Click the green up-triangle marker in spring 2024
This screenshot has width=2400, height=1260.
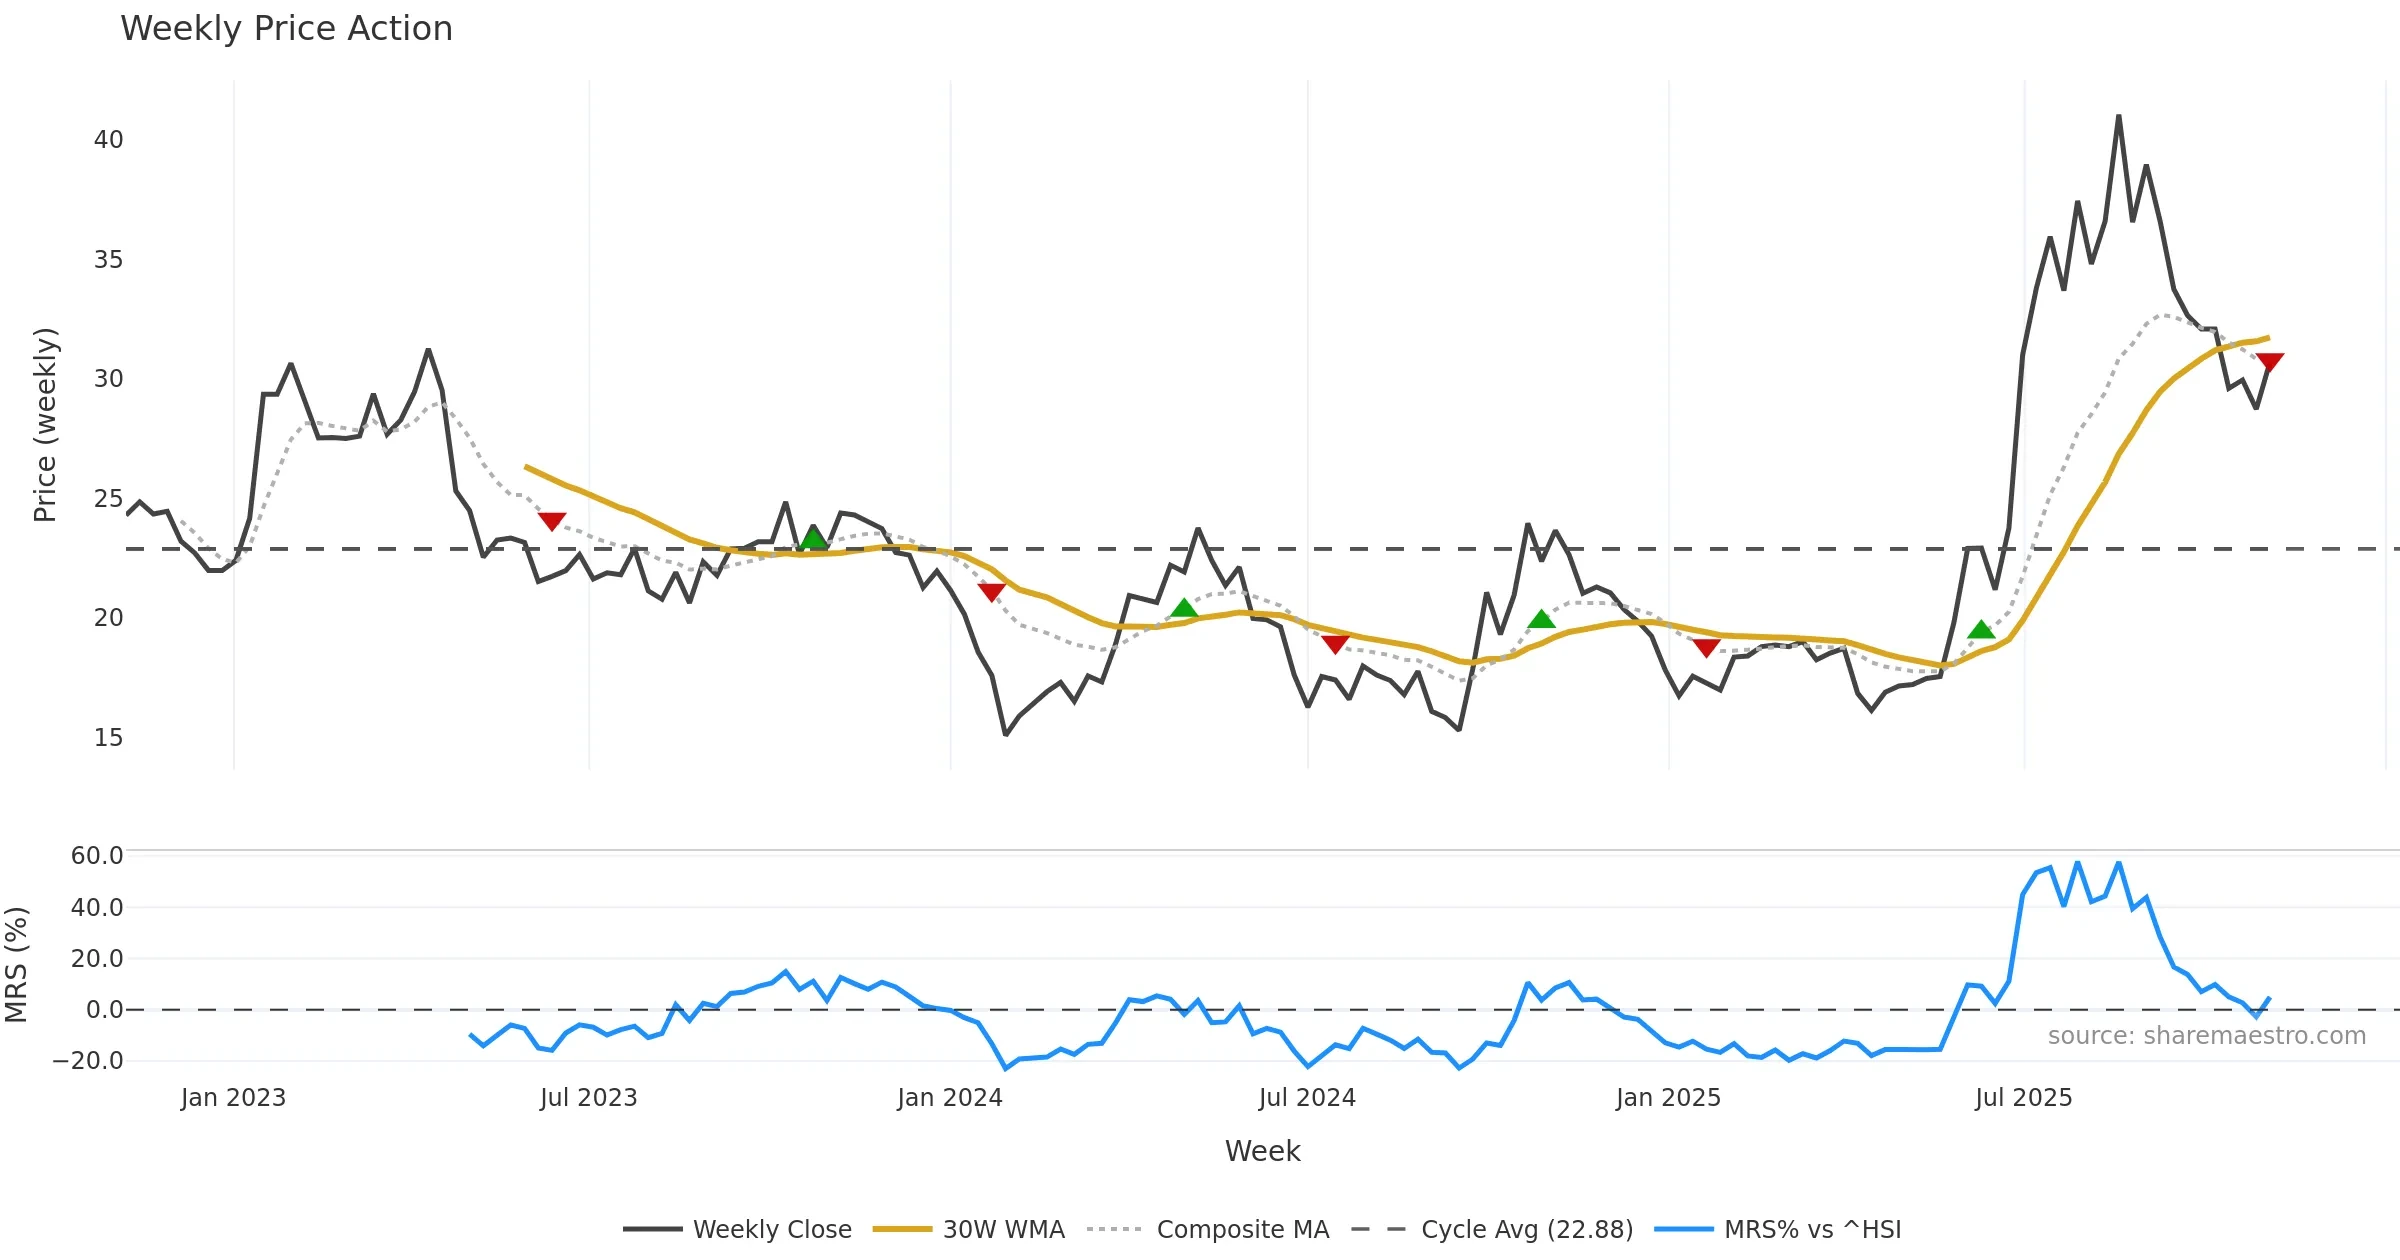(1184, 608)
